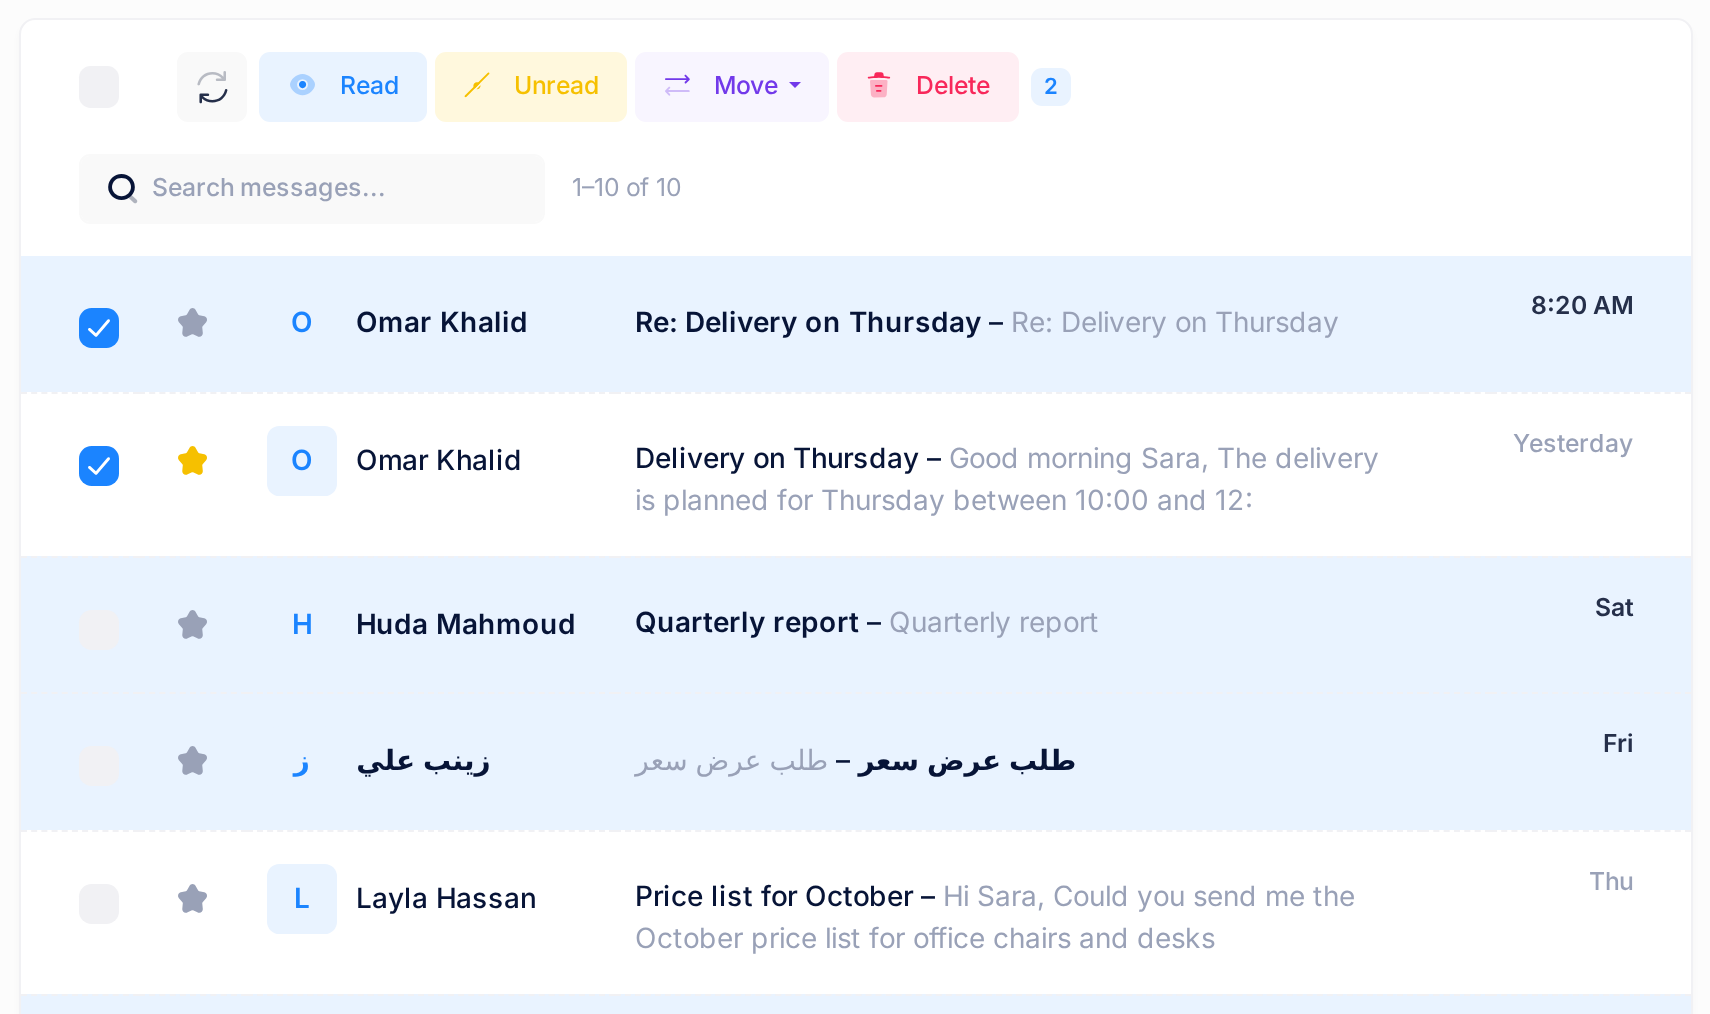Focus the Search messages field
The image size is (1710, 1014).
coord(312,189)
